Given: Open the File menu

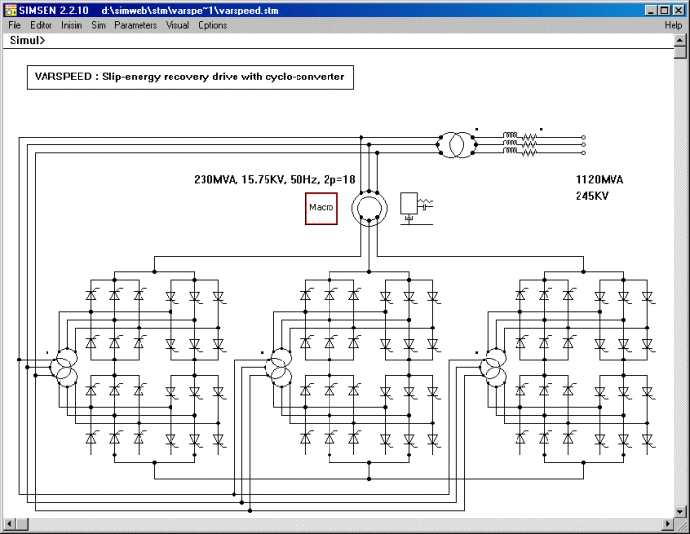Looking at the screenshot, I should (x=14, y=25).
